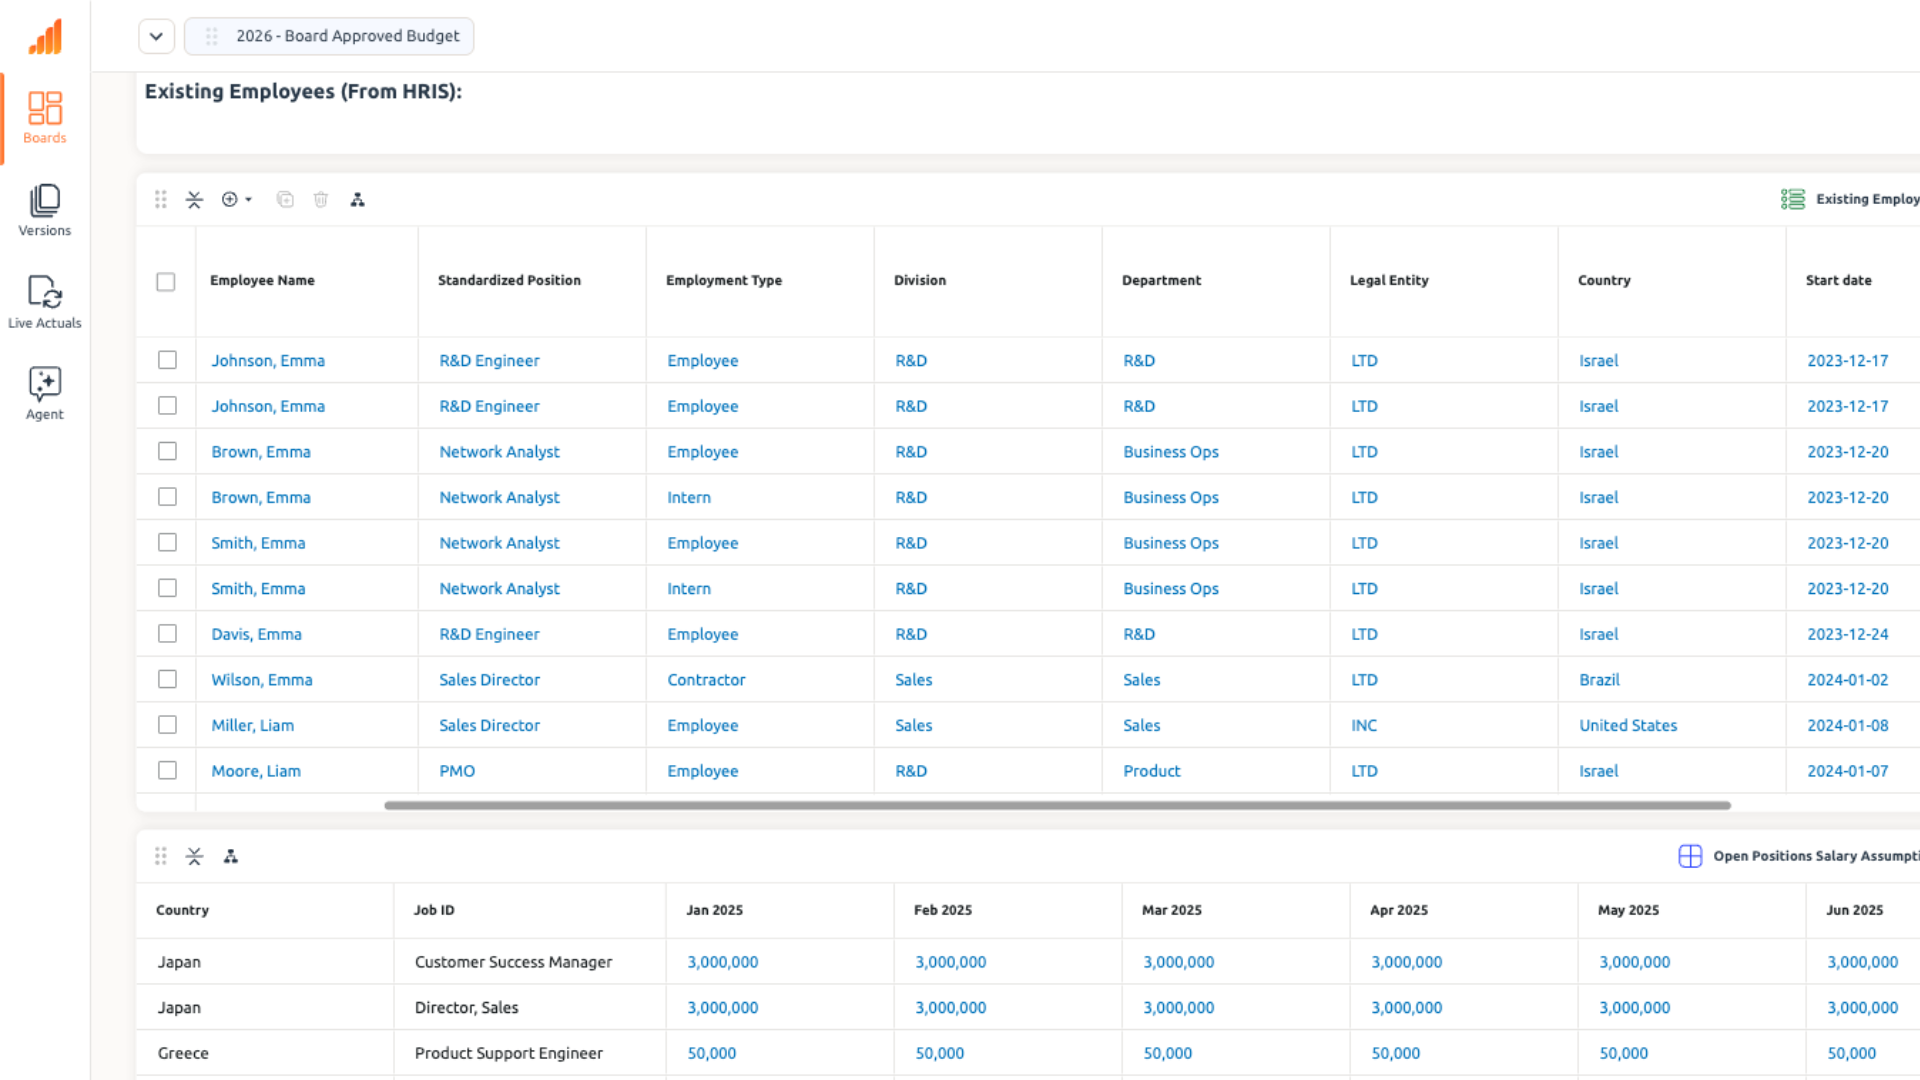This screenshot has width=1920, height=1080.
Task: Click the Employment Type column header
Action: (x=724, y=281)
